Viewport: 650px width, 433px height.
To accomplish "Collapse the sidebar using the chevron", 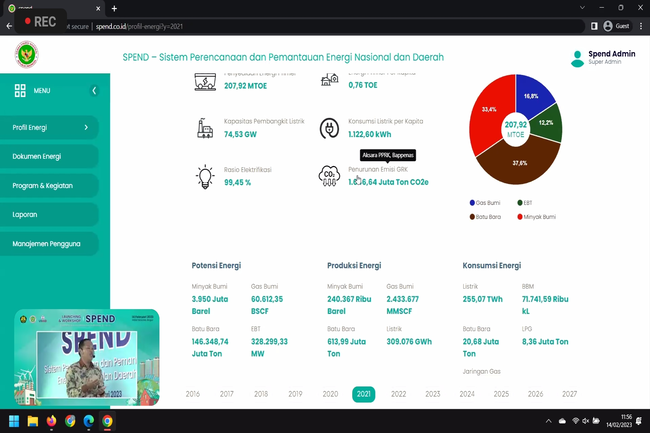I will [x=94, y=90].
